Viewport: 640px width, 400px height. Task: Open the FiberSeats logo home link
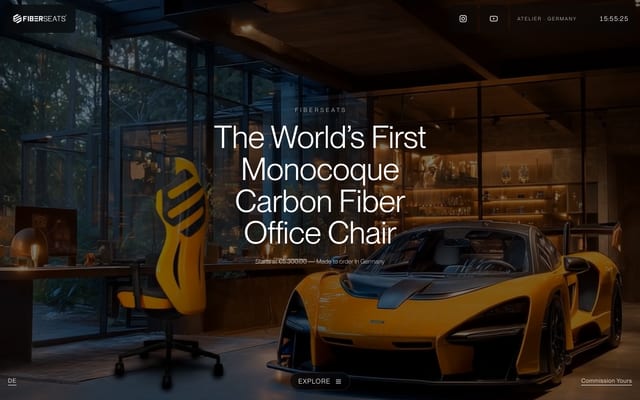click(x=39, y=19)
